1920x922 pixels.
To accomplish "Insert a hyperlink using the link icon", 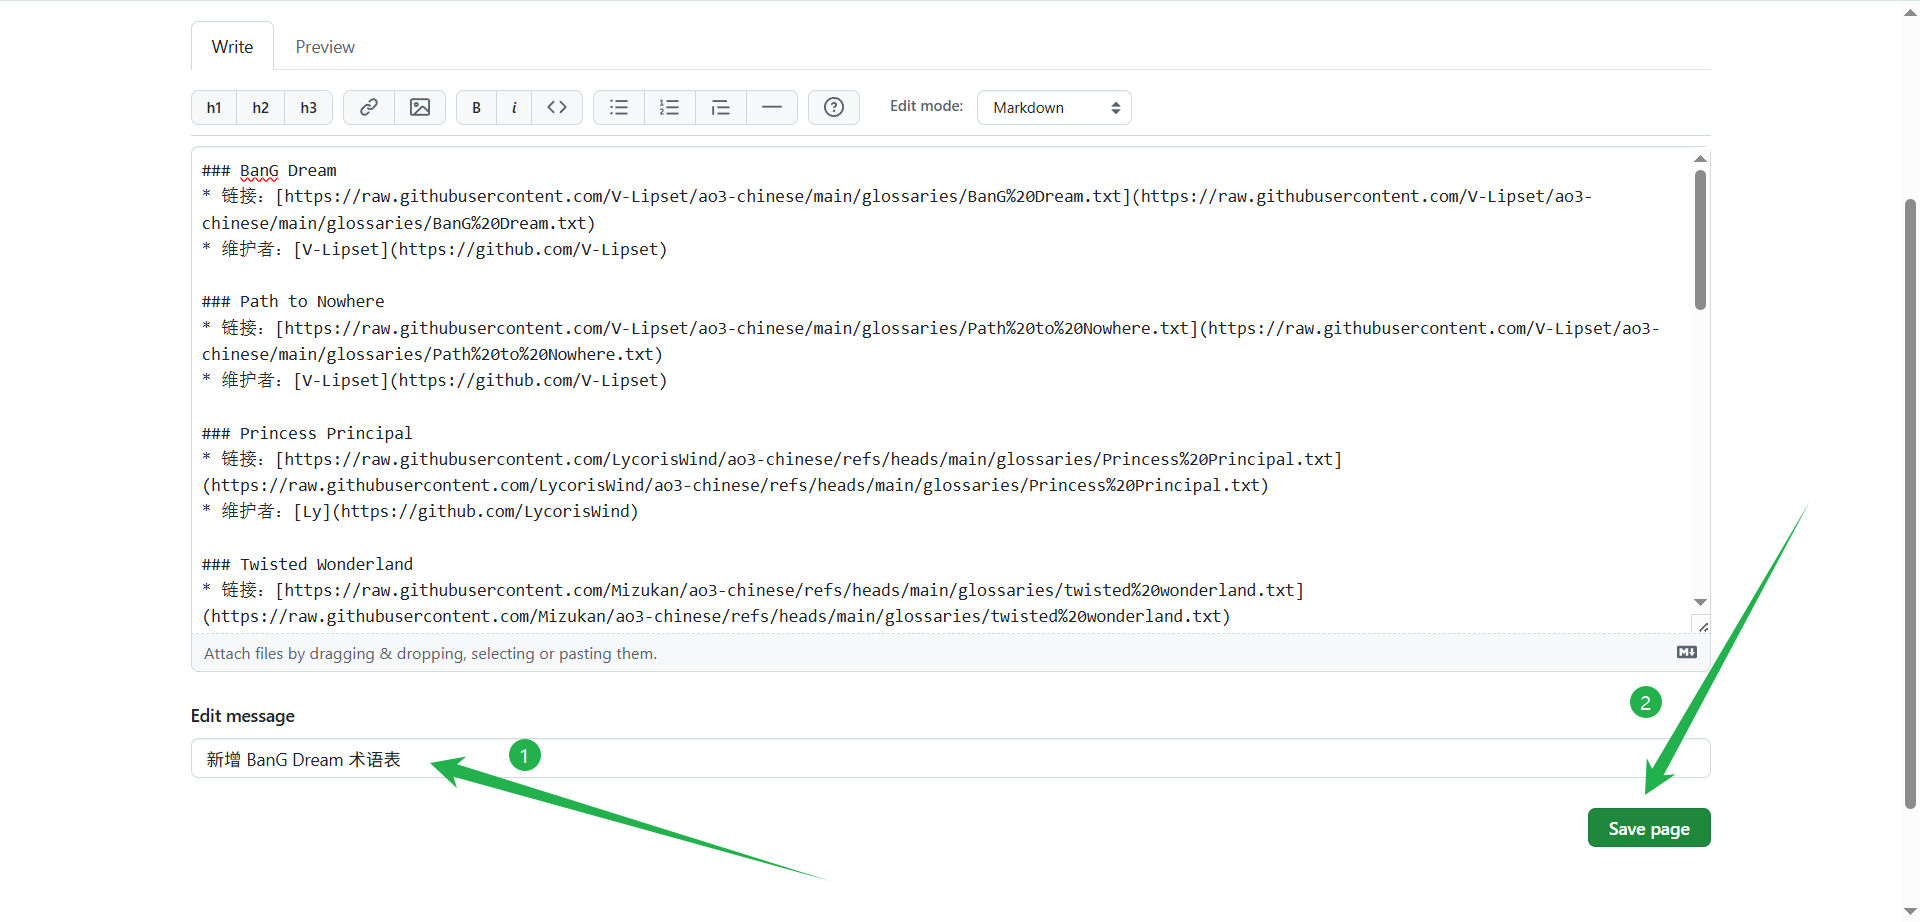I will pyautogui.click(x=369, y=108).
